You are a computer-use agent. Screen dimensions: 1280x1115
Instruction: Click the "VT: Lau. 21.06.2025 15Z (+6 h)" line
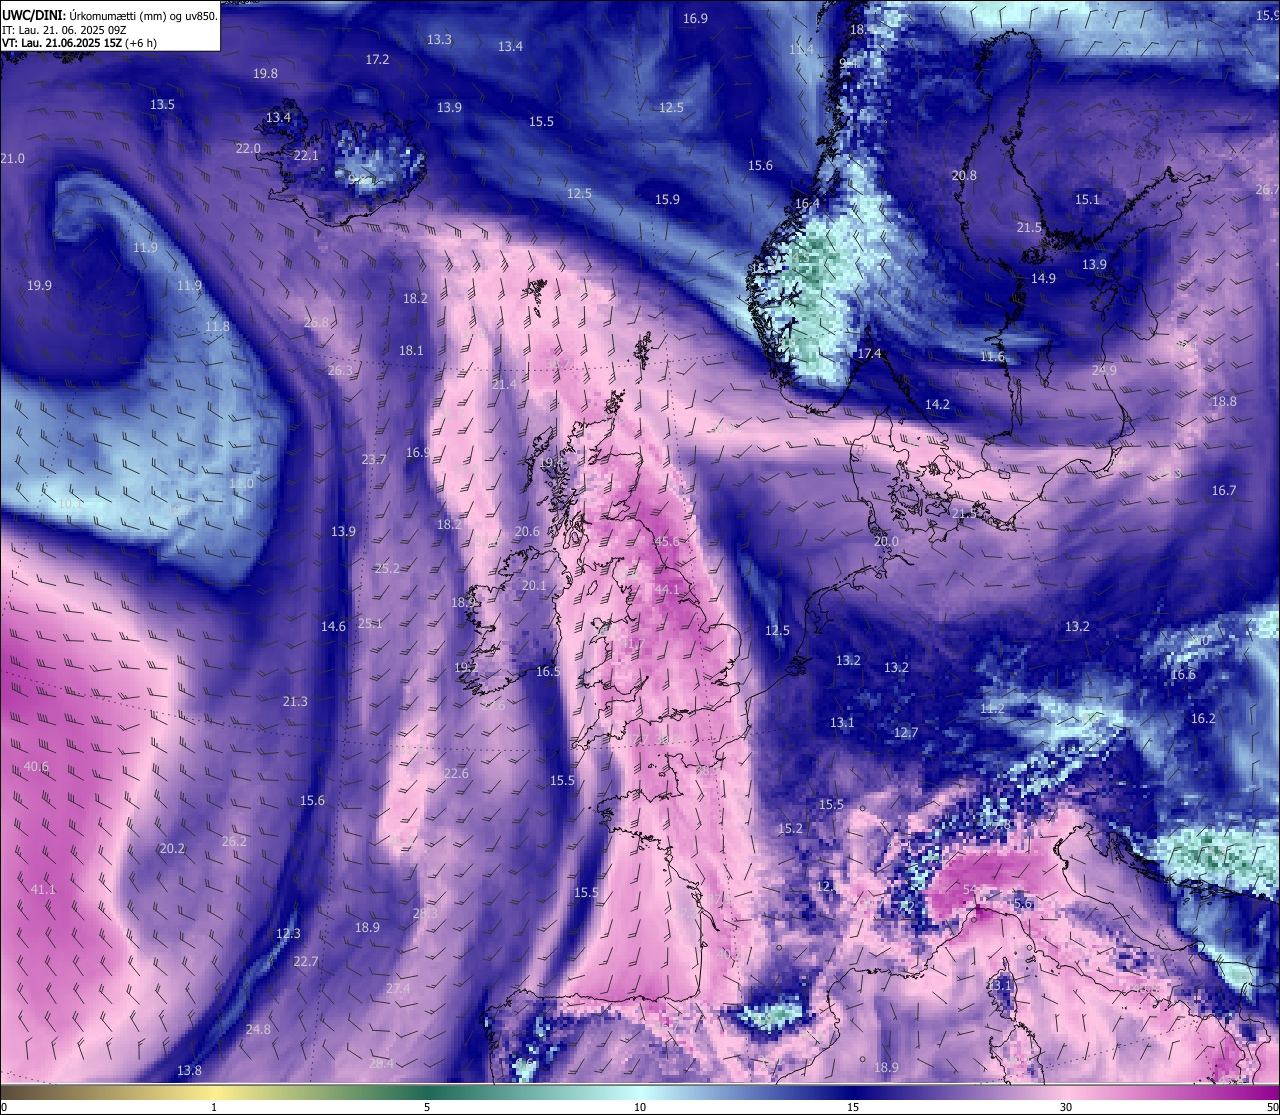(x=79, y=43)
